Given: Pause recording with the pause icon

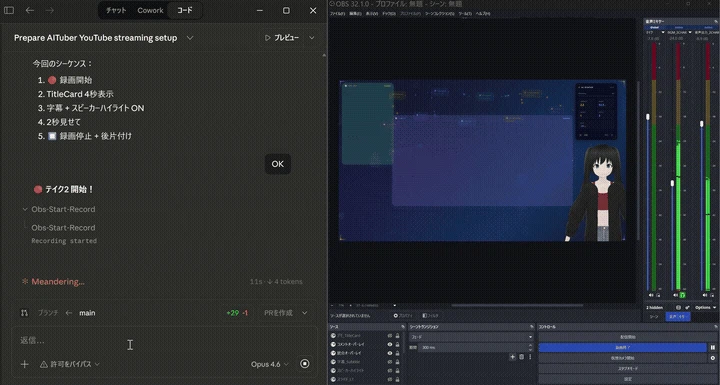Looking at the screenshot, I should (713, 348).
